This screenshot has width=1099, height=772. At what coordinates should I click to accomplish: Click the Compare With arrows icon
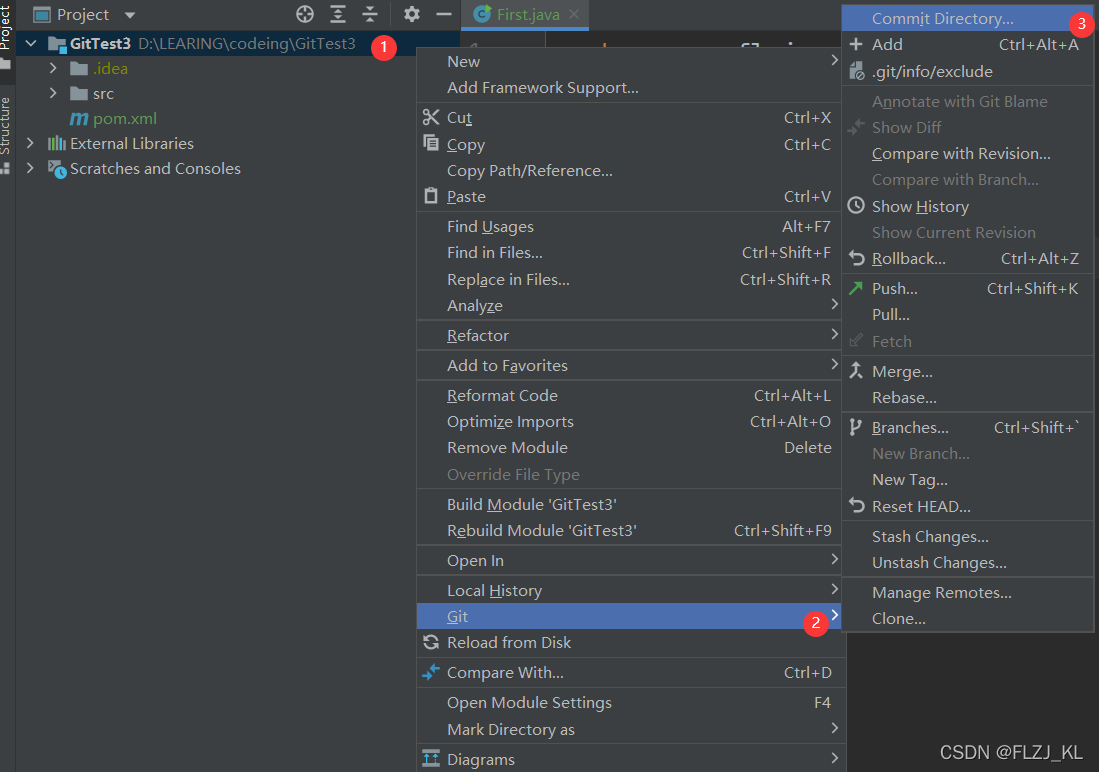431,672
